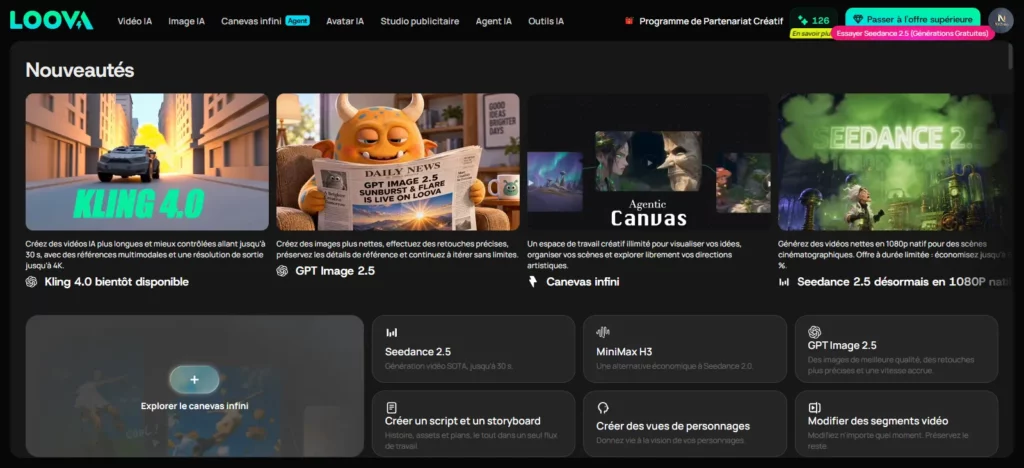Screen dimensions: 1024x468
Task: Open the user profile avatar
Action: pos(1000,20)
